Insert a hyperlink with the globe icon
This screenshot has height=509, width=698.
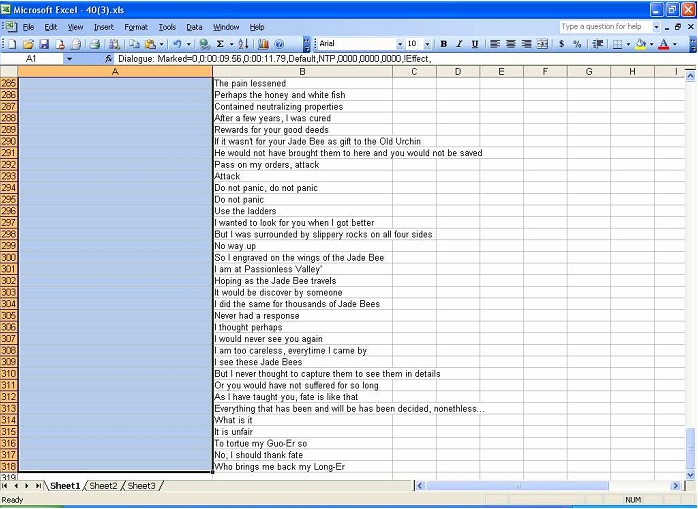pos(204,44)
